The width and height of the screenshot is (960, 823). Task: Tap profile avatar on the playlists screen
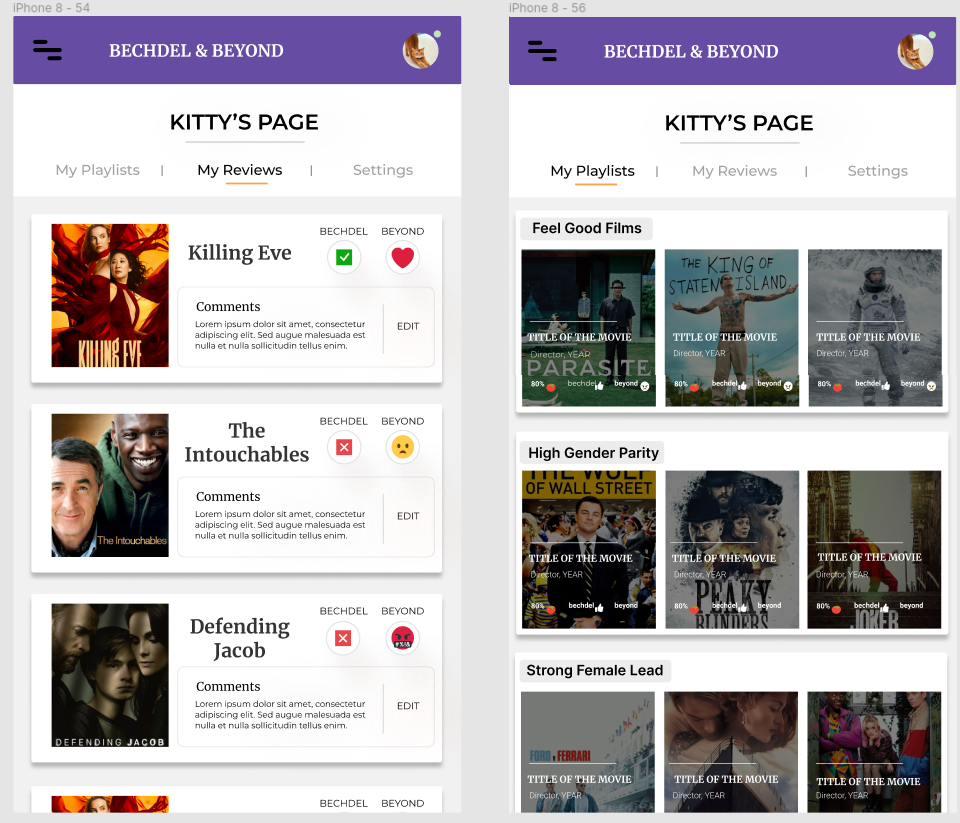915,51
